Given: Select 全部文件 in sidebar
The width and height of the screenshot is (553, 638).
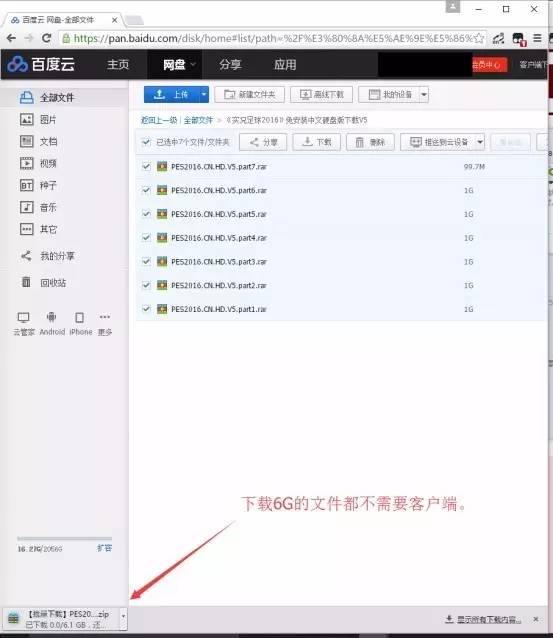Looking at the screenshot, I should tap(47, 97).
